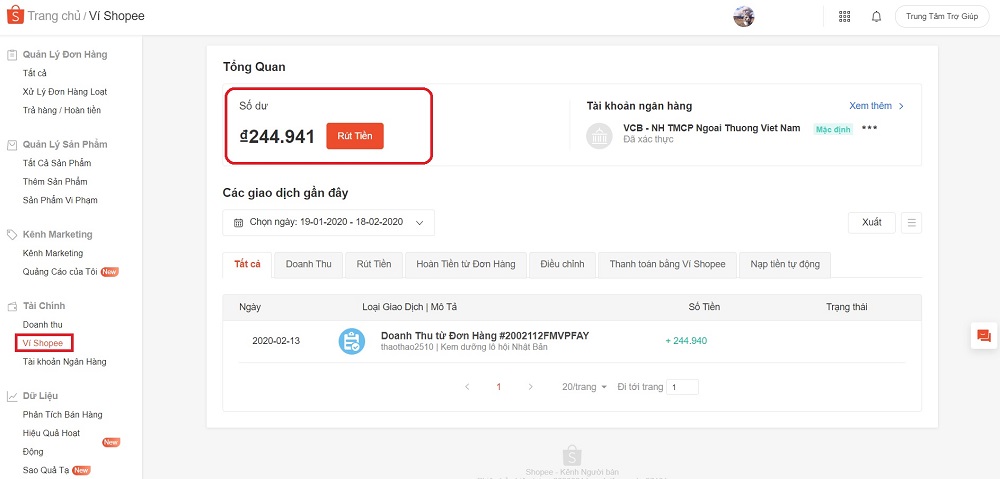Click the amount + 244.940
The image size is (1000, 479).
pyautogui.click(x=686, y=341)
